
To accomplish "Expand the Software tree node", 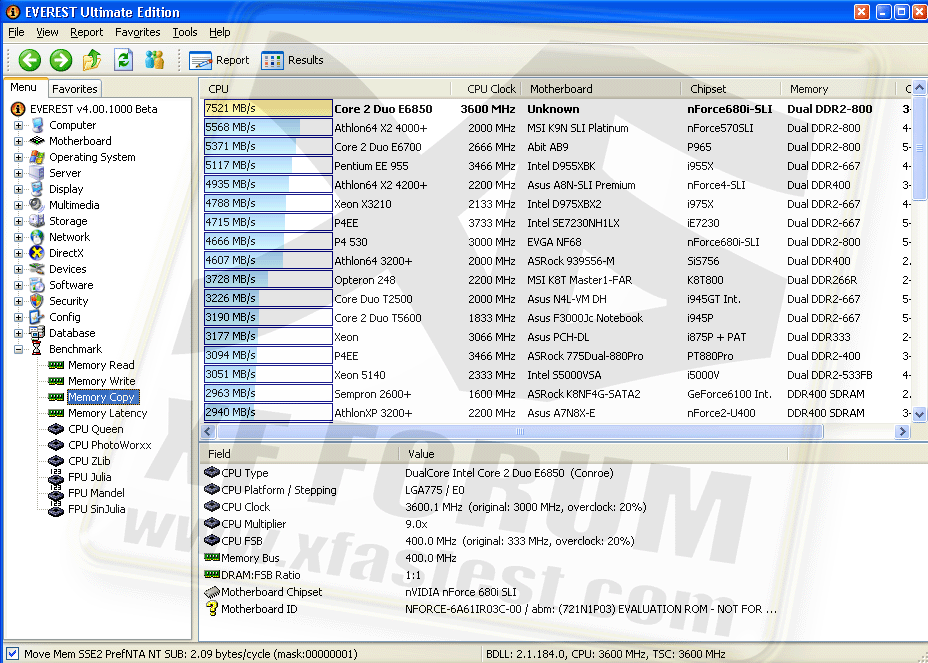I will click(18, 285).
